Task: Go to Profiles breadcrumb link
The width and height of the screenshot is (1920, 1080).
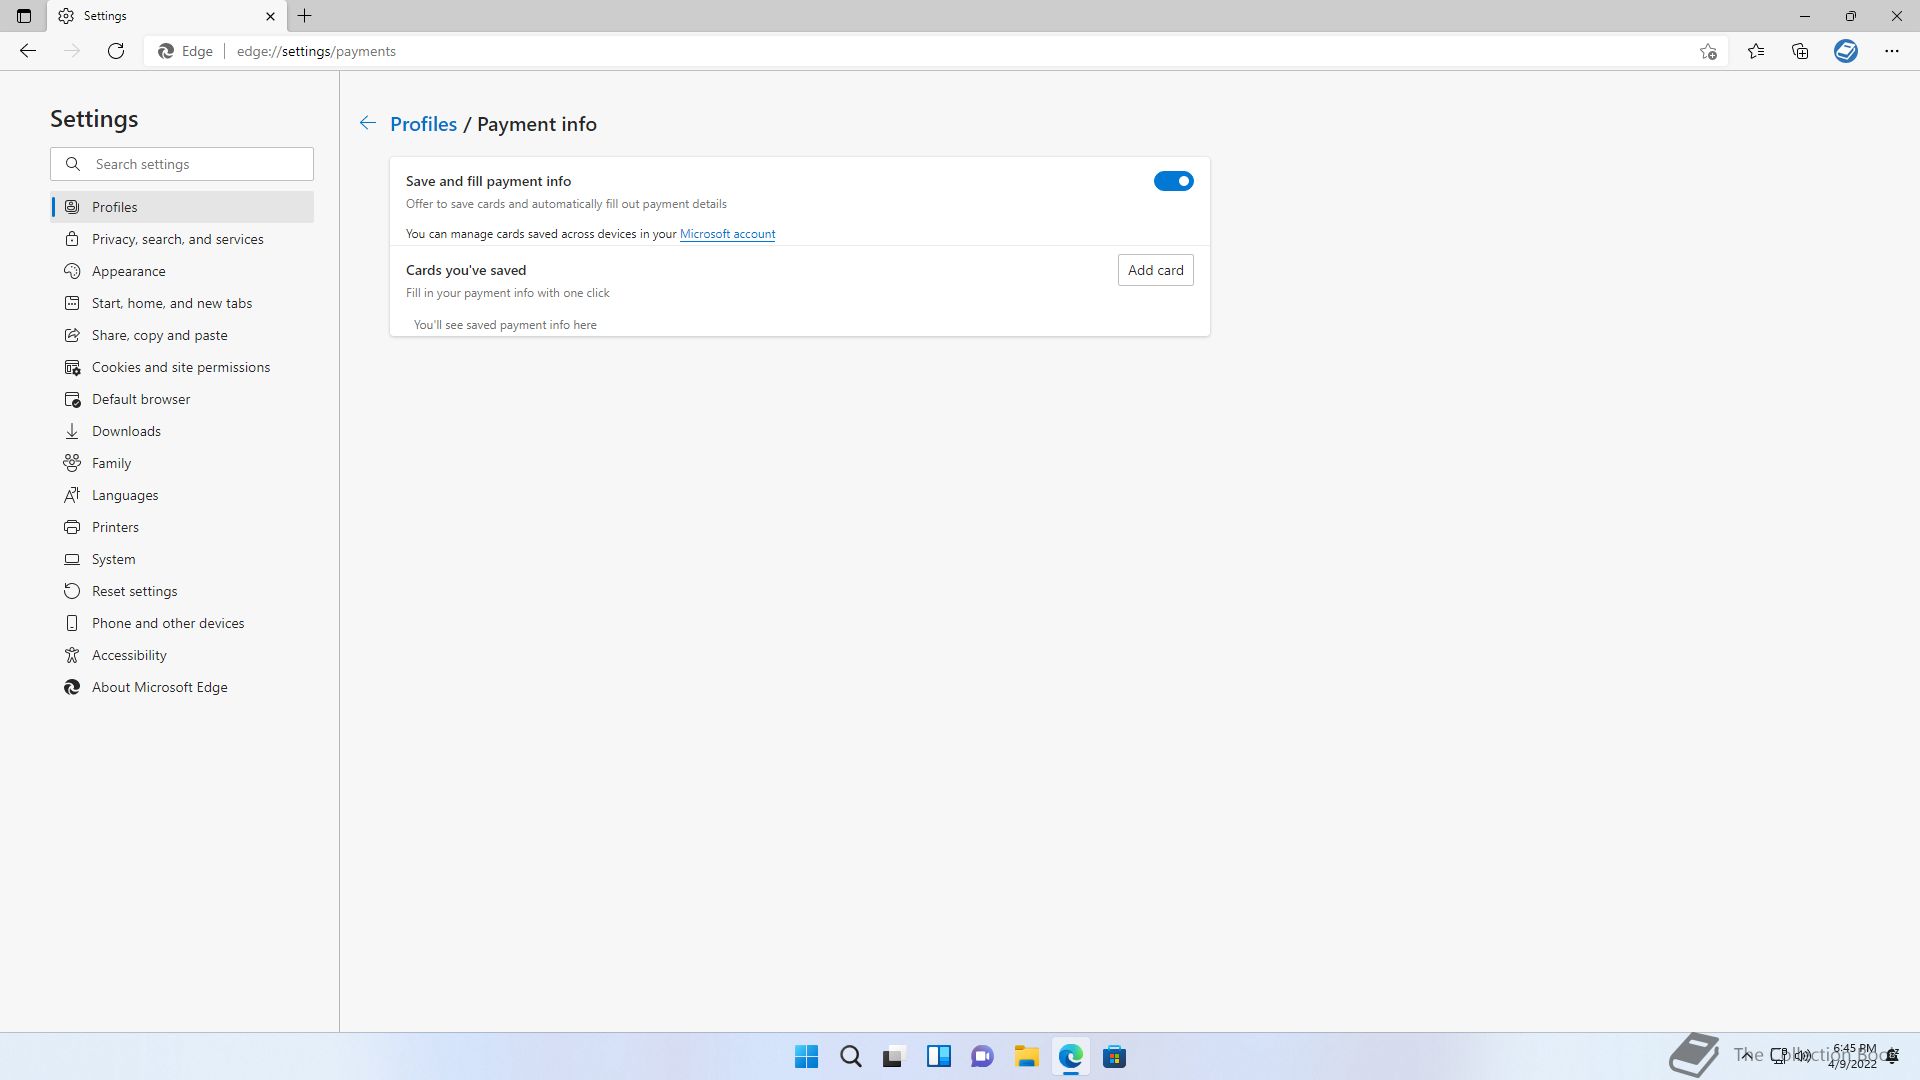Action: pos(423,124)
